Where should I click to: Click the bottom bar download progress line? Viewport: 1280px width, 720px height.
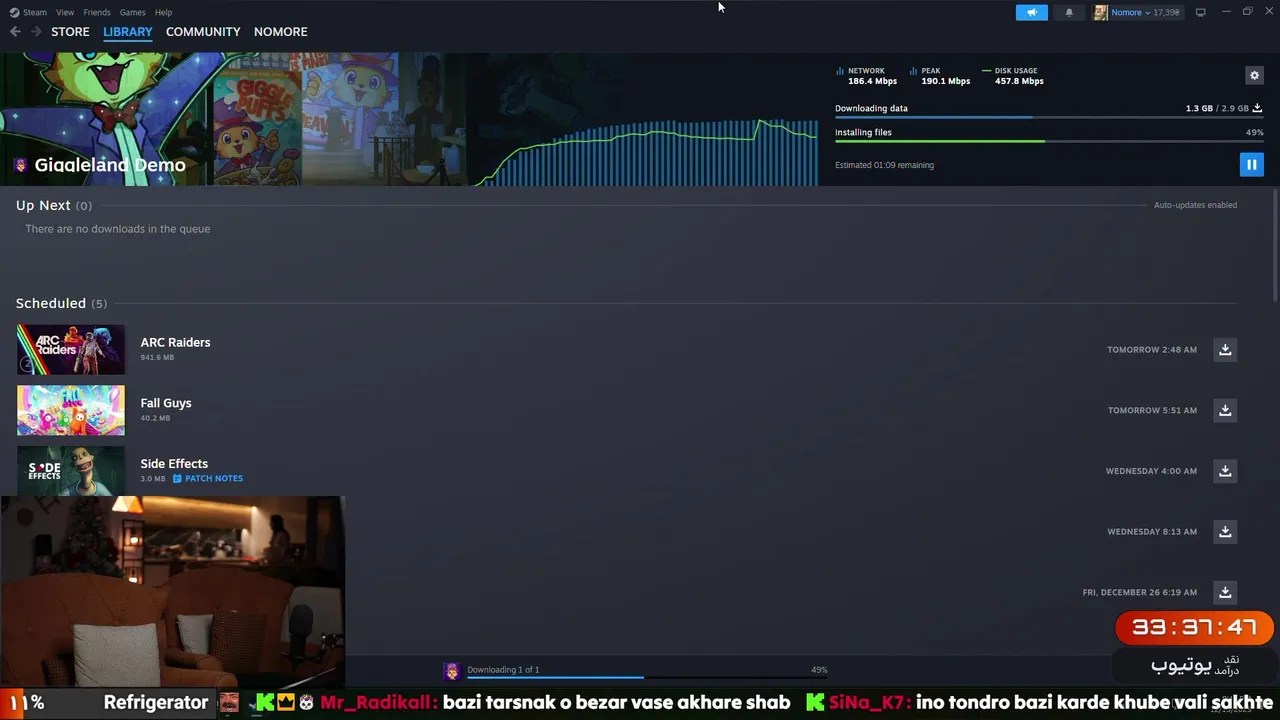coord(647,678)
